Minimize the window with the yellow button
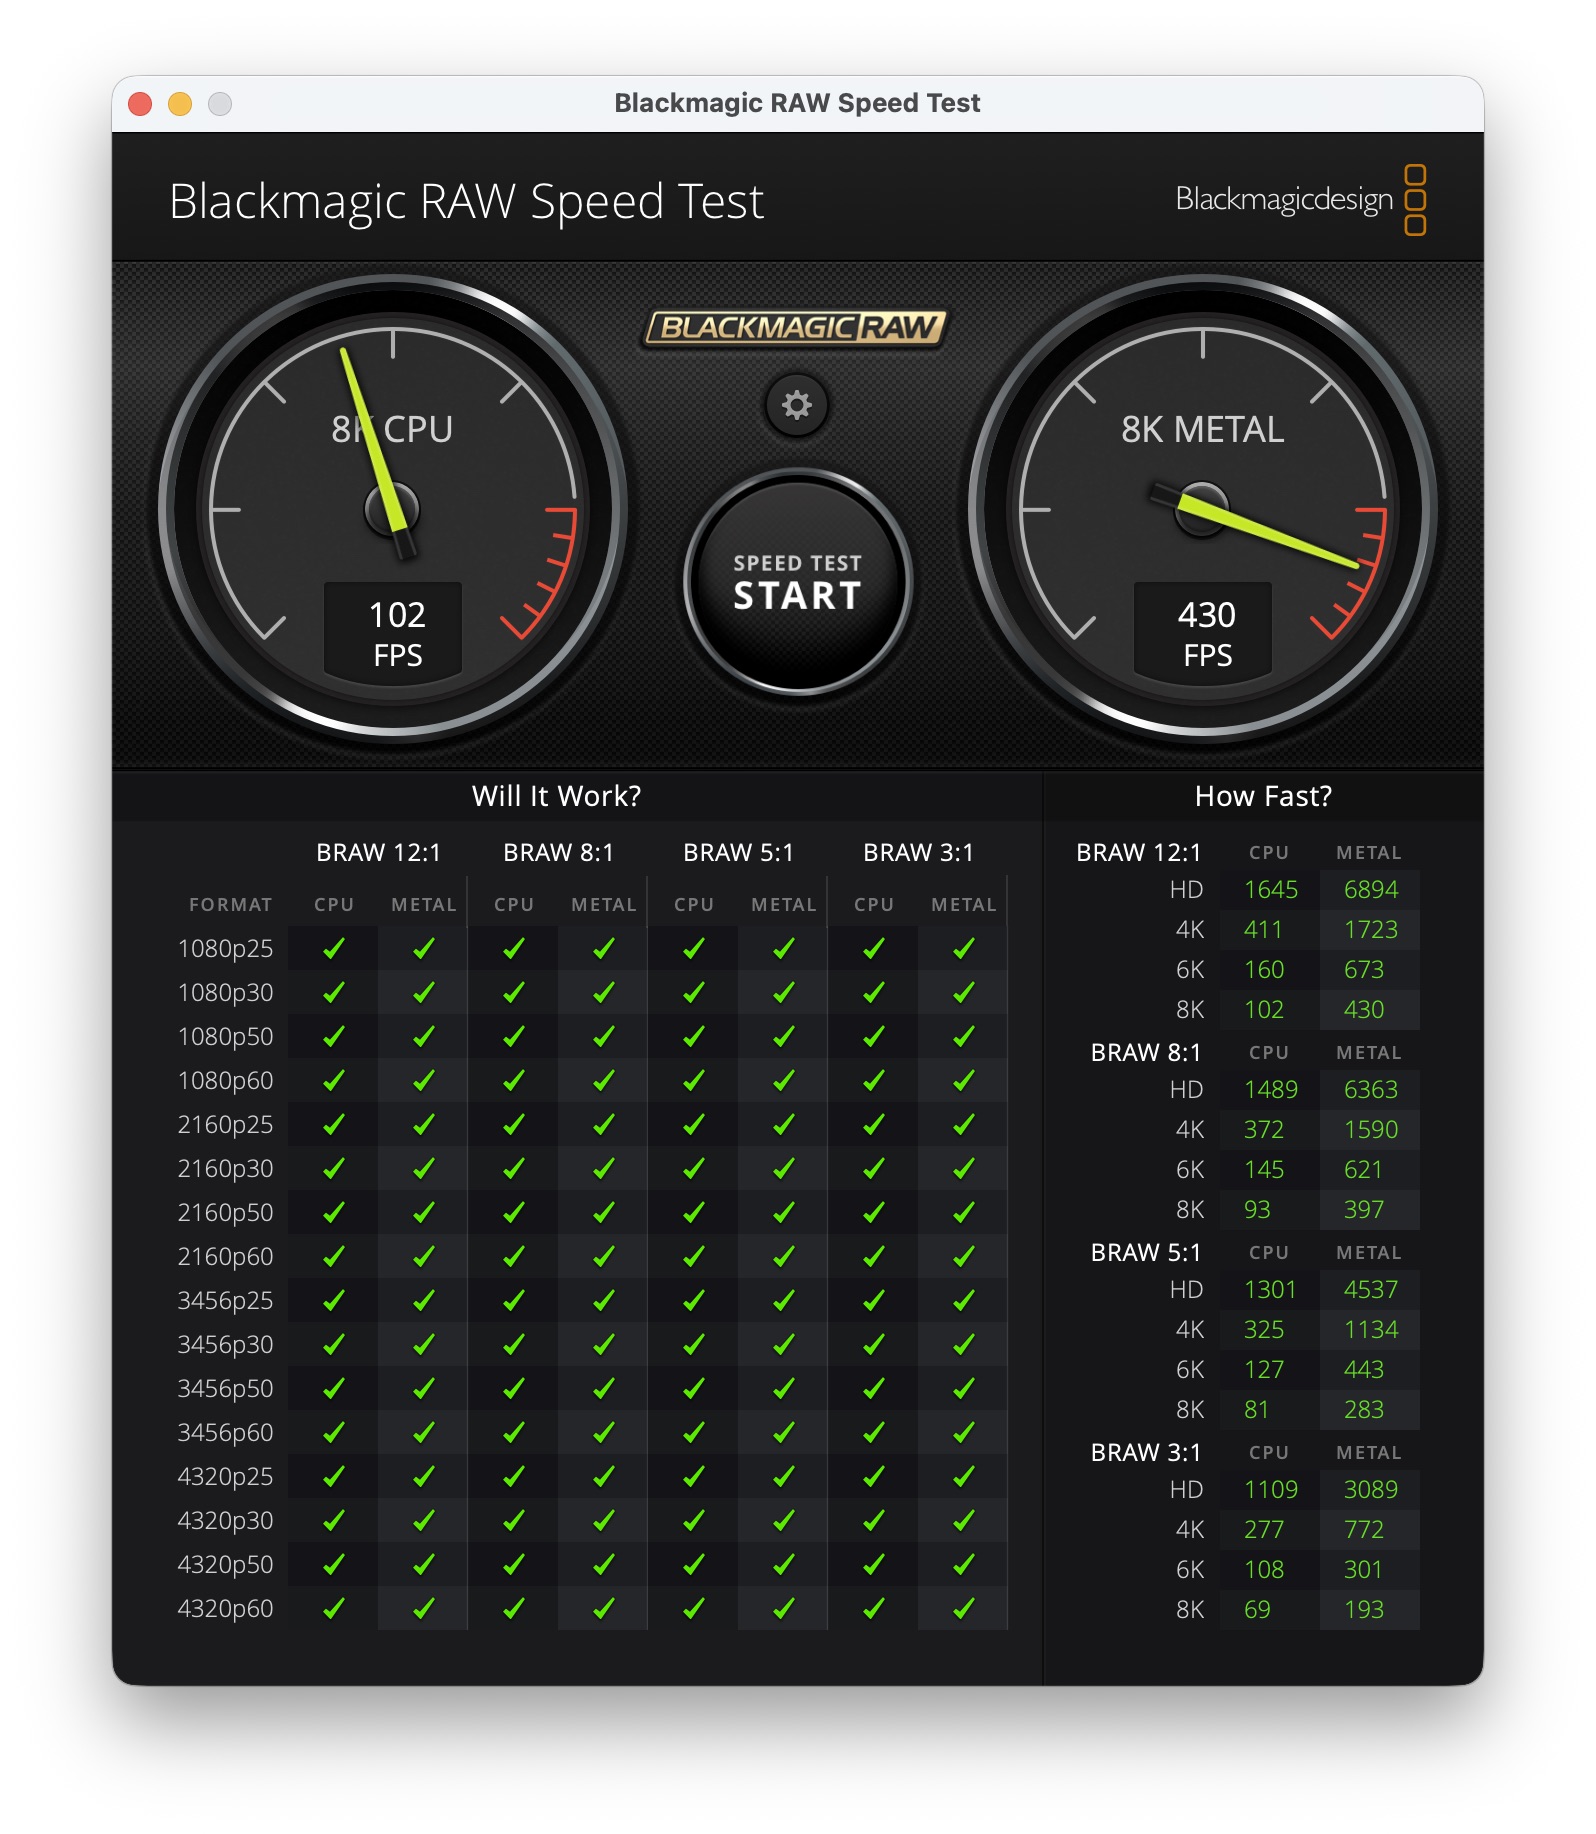This screenshot has height=1834, width=1596. point(180,104)
